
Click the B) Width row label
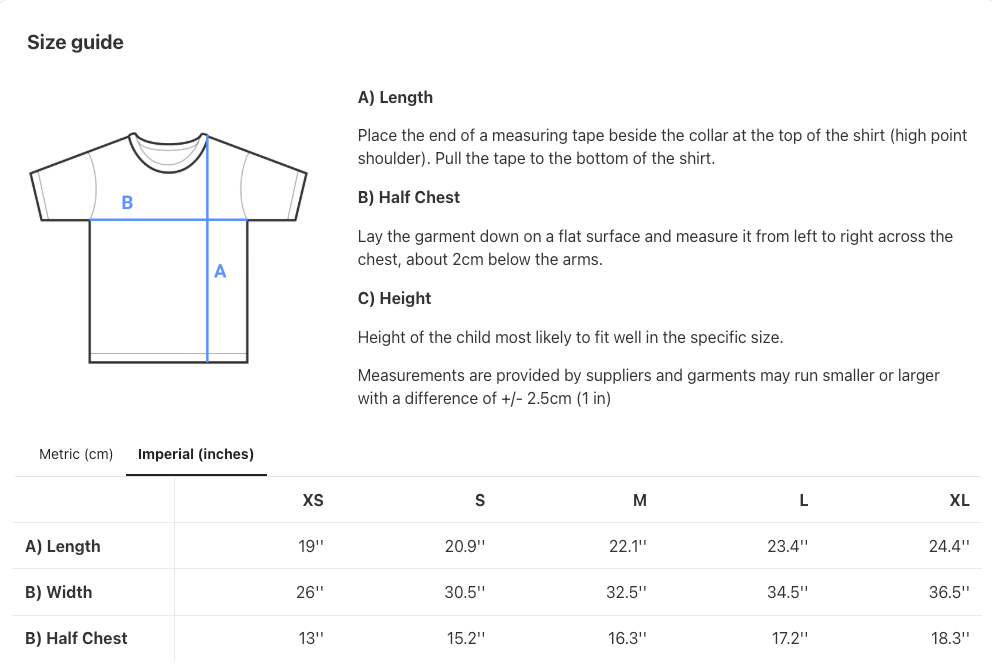point(59,592)
